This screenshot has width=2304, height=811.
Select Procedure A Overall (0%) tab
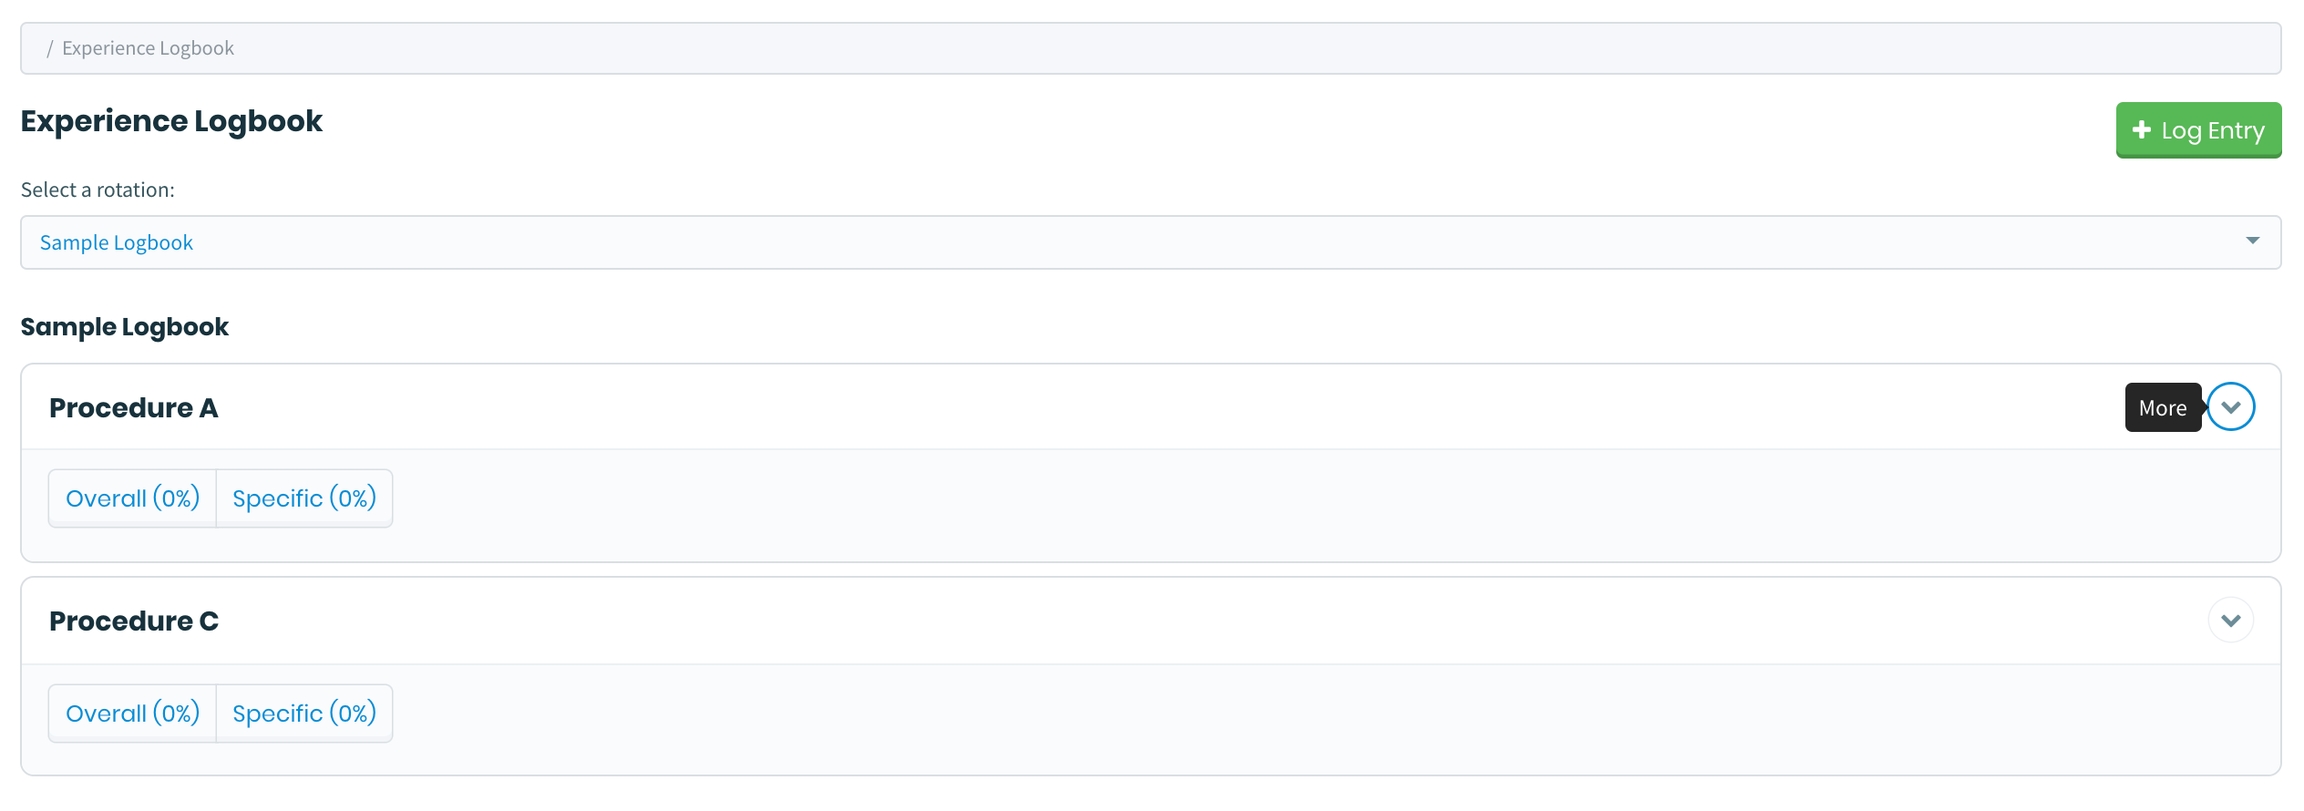(133, 498)
